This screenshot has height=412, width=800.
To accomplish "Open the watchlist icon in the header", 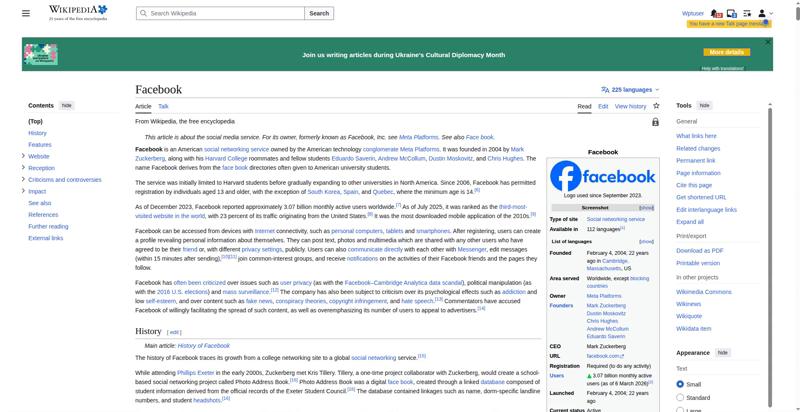I will [747, 13].
